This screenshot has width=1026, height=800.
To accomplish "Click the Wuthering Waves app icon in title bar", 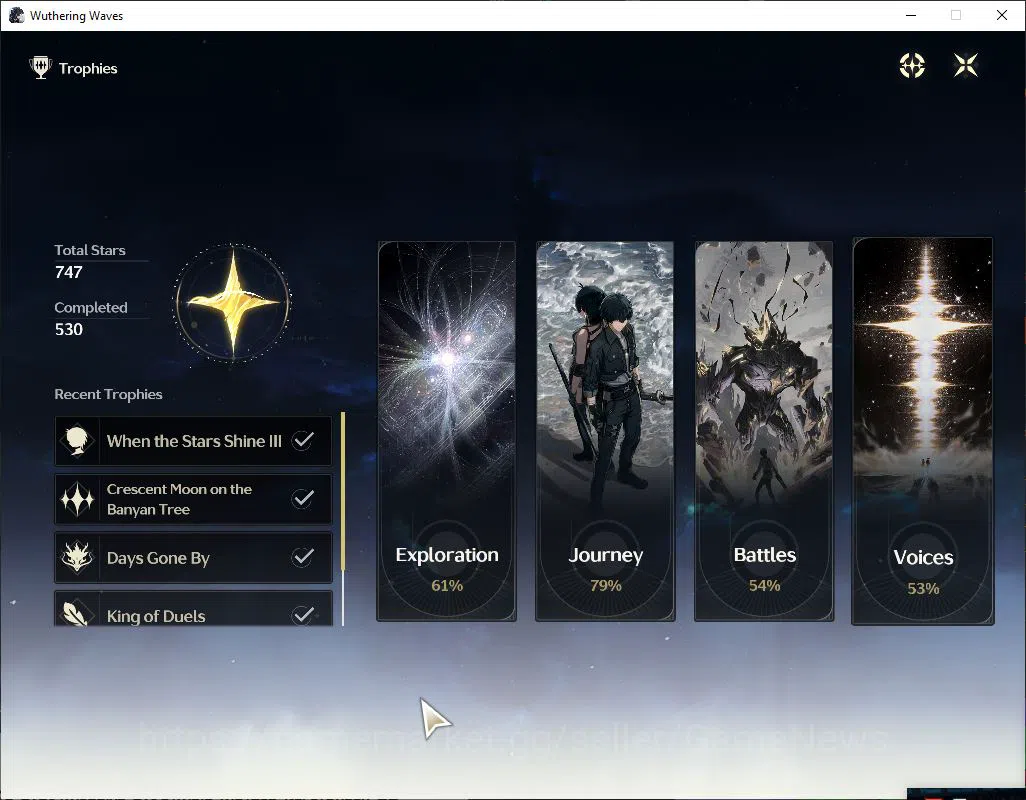I will [16, 15].
